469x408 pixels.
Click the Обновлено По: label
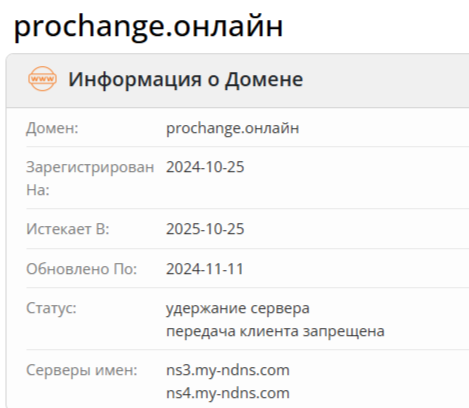point(82,269)
